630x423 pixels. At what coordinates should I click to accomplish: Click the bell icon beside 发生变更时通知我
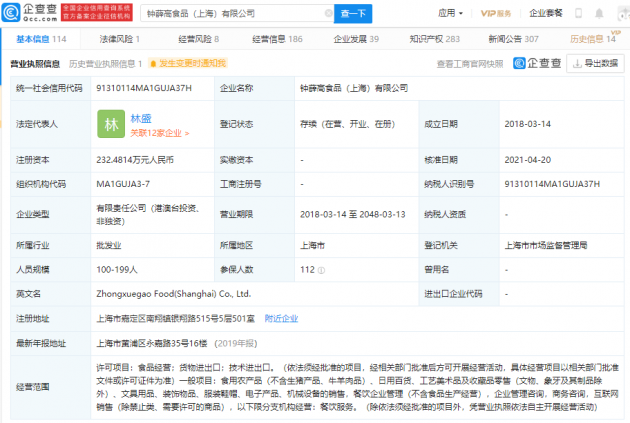coord(153,63)
